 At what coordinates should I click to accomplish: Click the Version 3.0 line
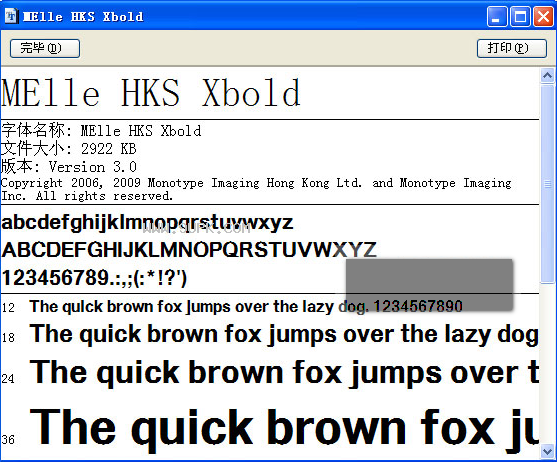pyautogui.click(x=69, y=167)
